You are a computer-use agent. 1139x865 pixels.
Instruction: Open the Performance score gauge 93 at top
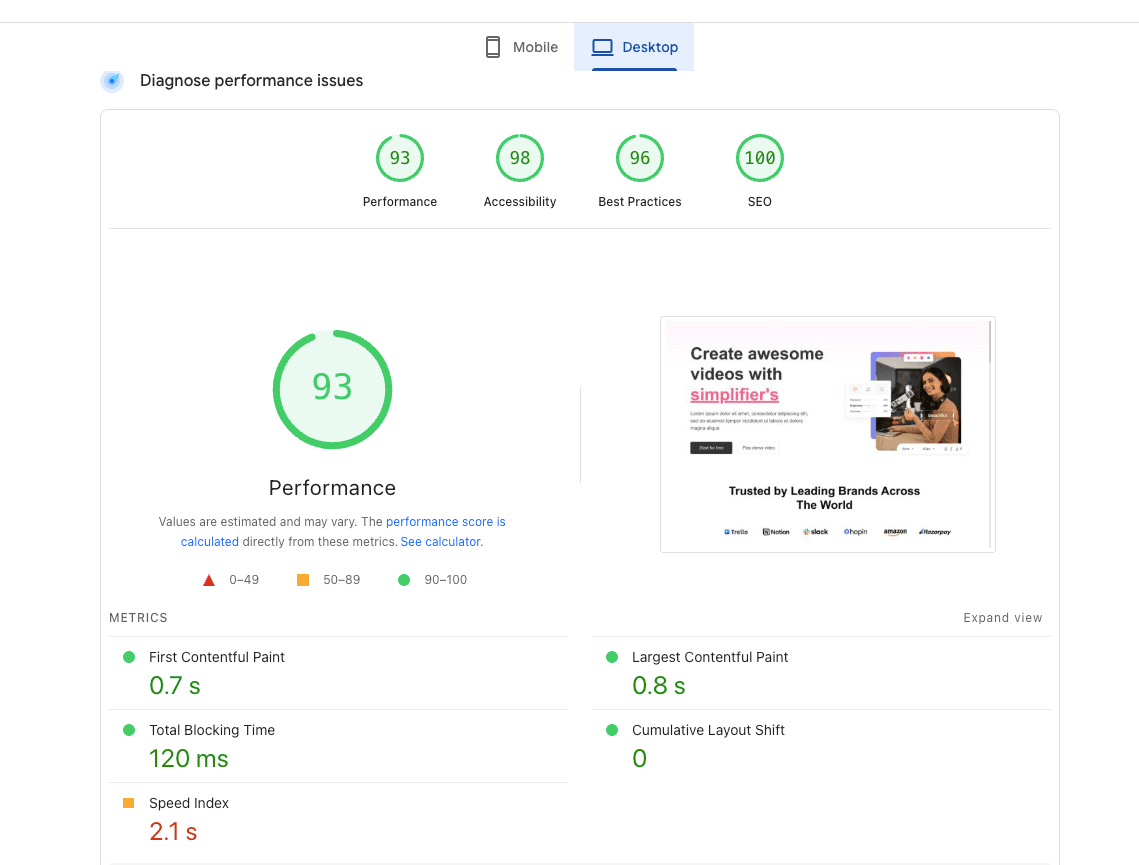click(x=400, y=158)
